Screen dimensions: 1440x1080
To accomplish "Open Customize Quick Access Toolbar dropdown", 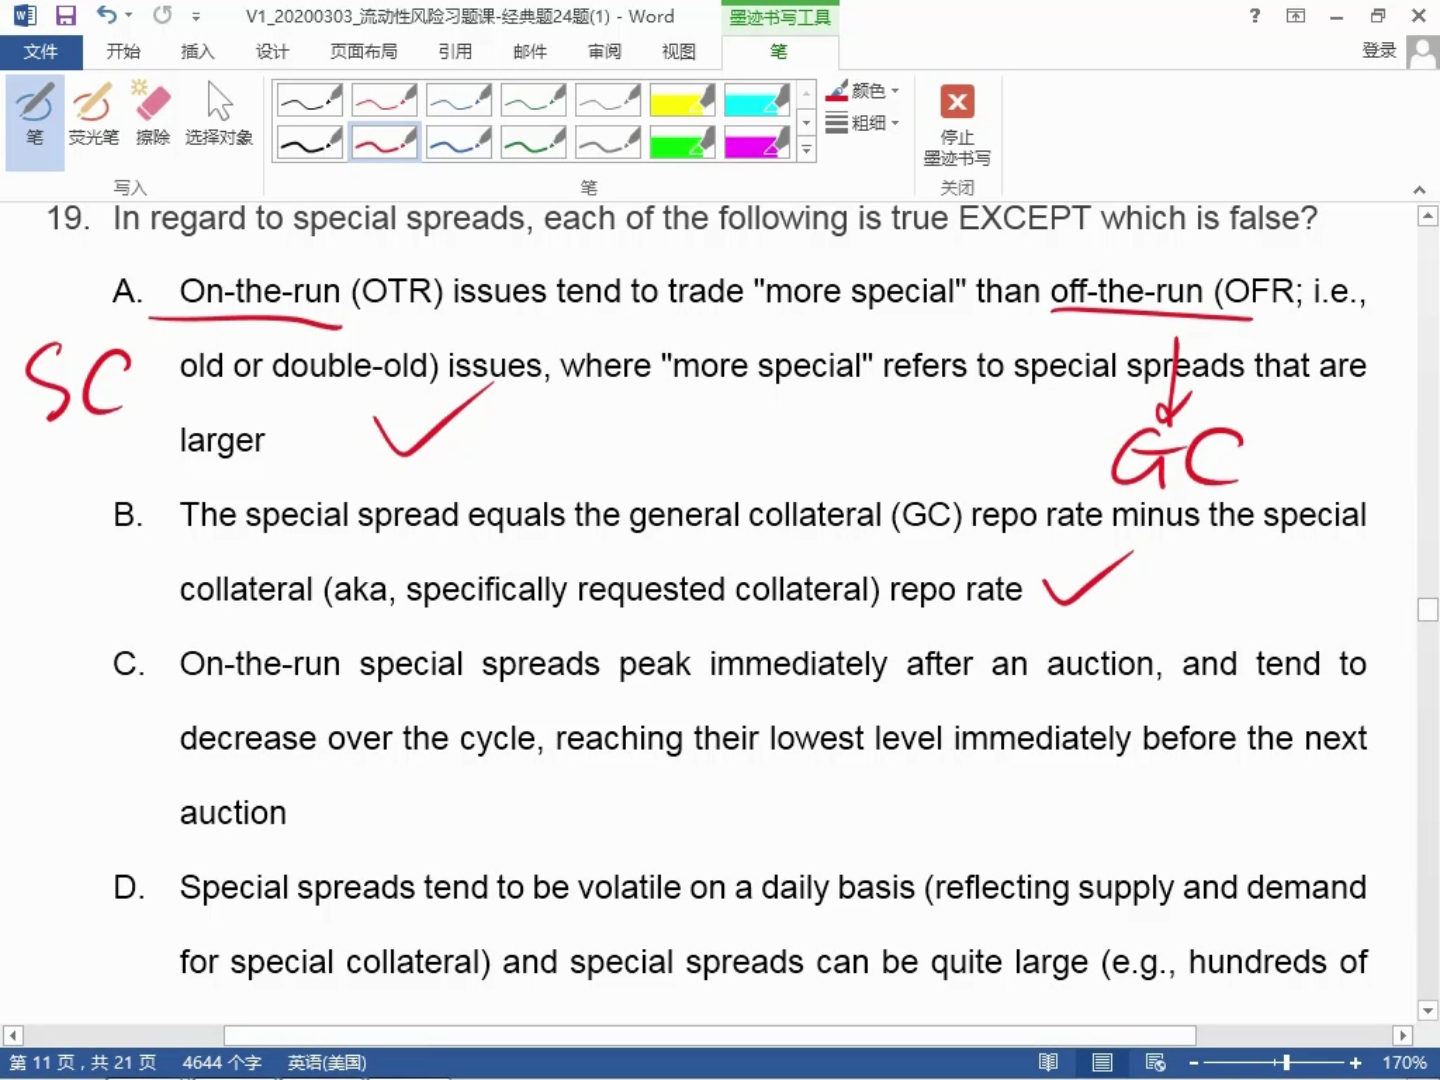I will click(196, 17).
